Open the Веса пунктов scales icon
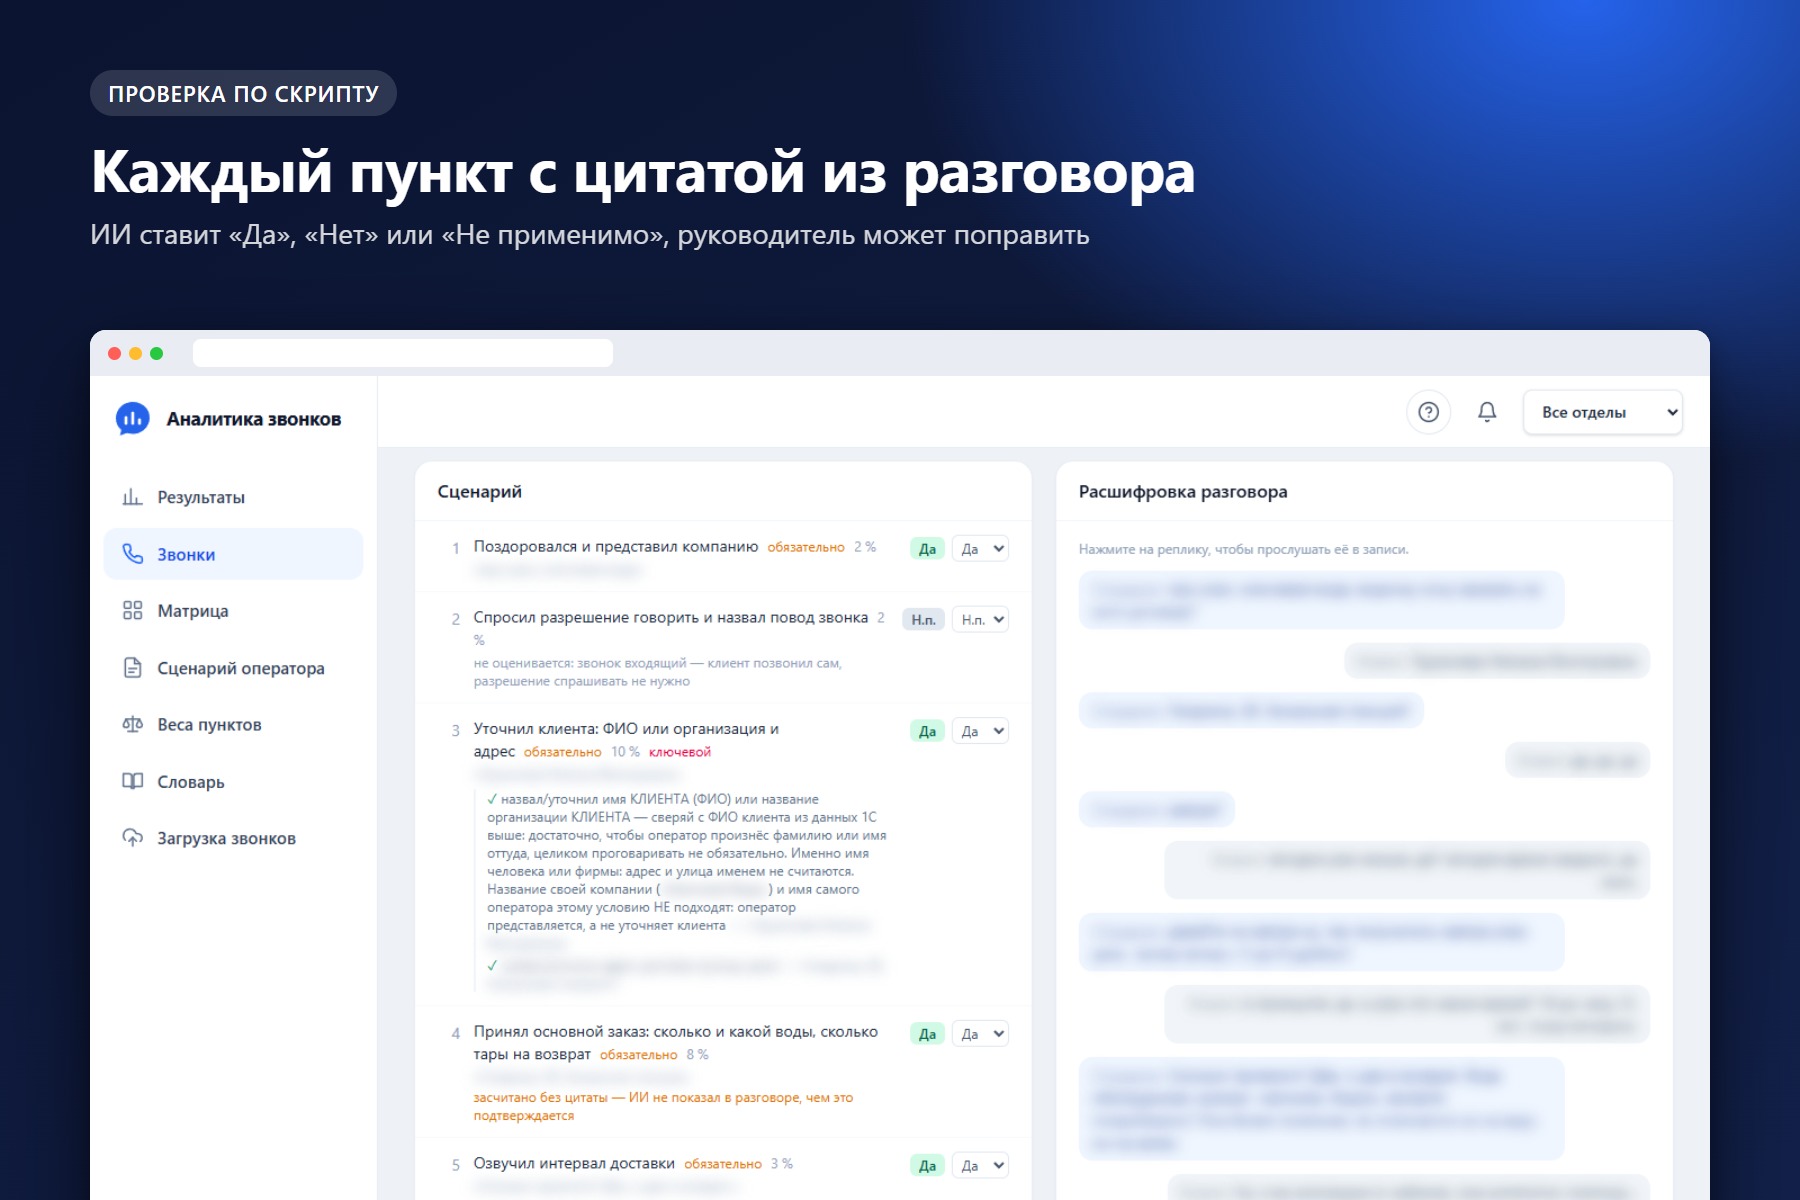Viewport: 1800px width, 1200px height. (x=132, y=725)
